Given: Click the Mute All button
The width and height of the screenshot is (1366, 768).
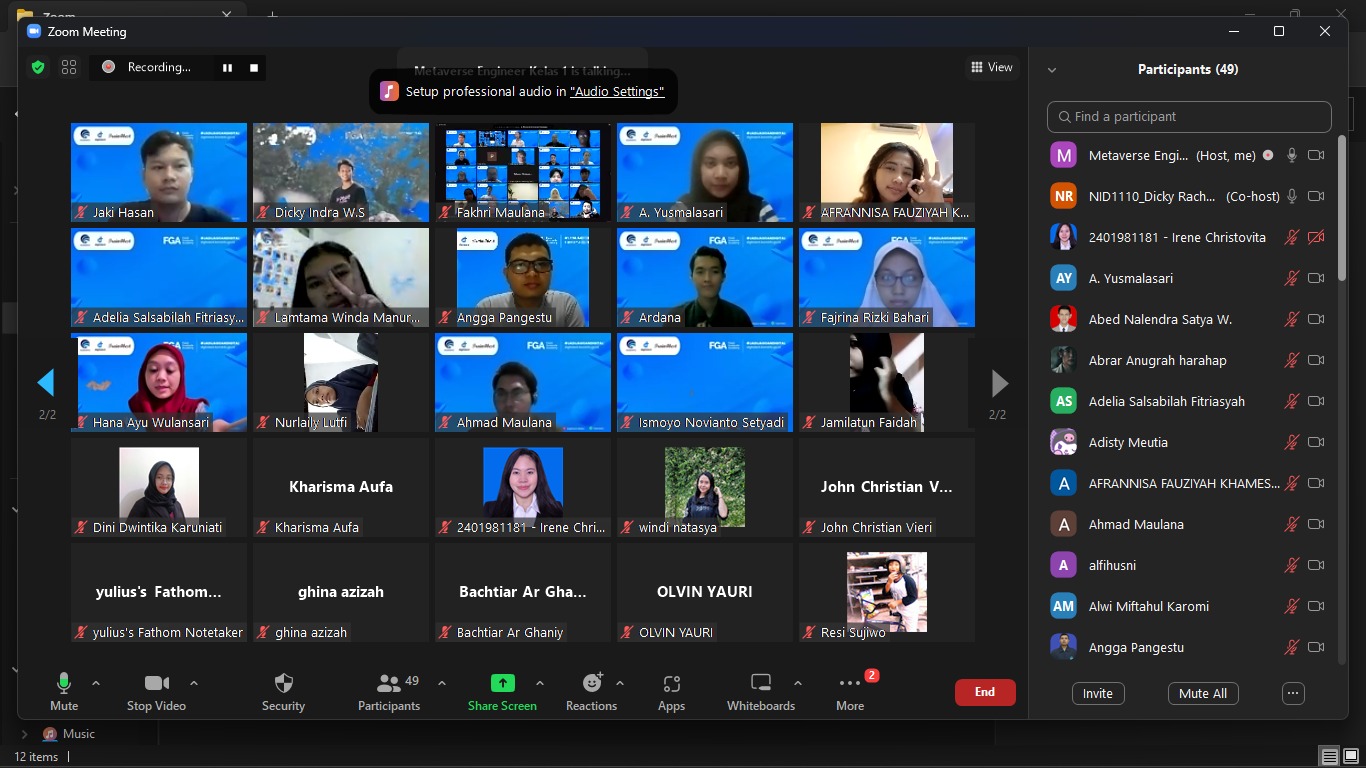Looking at the screenshot, I should (x=1203, y=693).
